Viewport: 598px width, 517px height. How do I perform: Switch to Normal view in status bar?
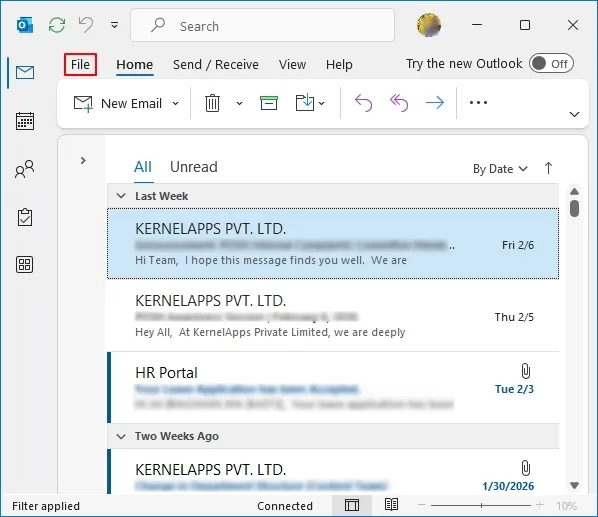(352, 506)
